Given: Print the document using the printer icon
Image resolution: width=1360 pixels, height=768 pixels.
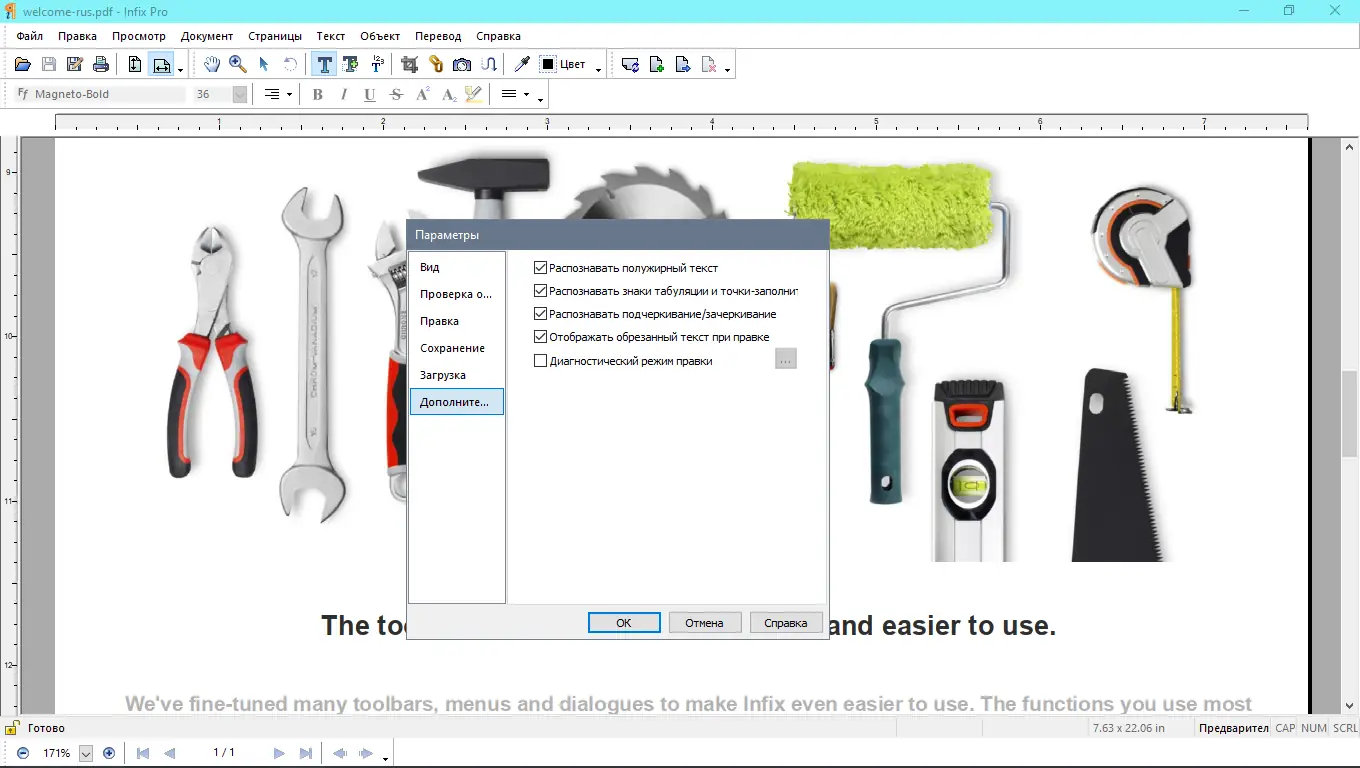Looking at the screenshot, I should click(100, 65).
